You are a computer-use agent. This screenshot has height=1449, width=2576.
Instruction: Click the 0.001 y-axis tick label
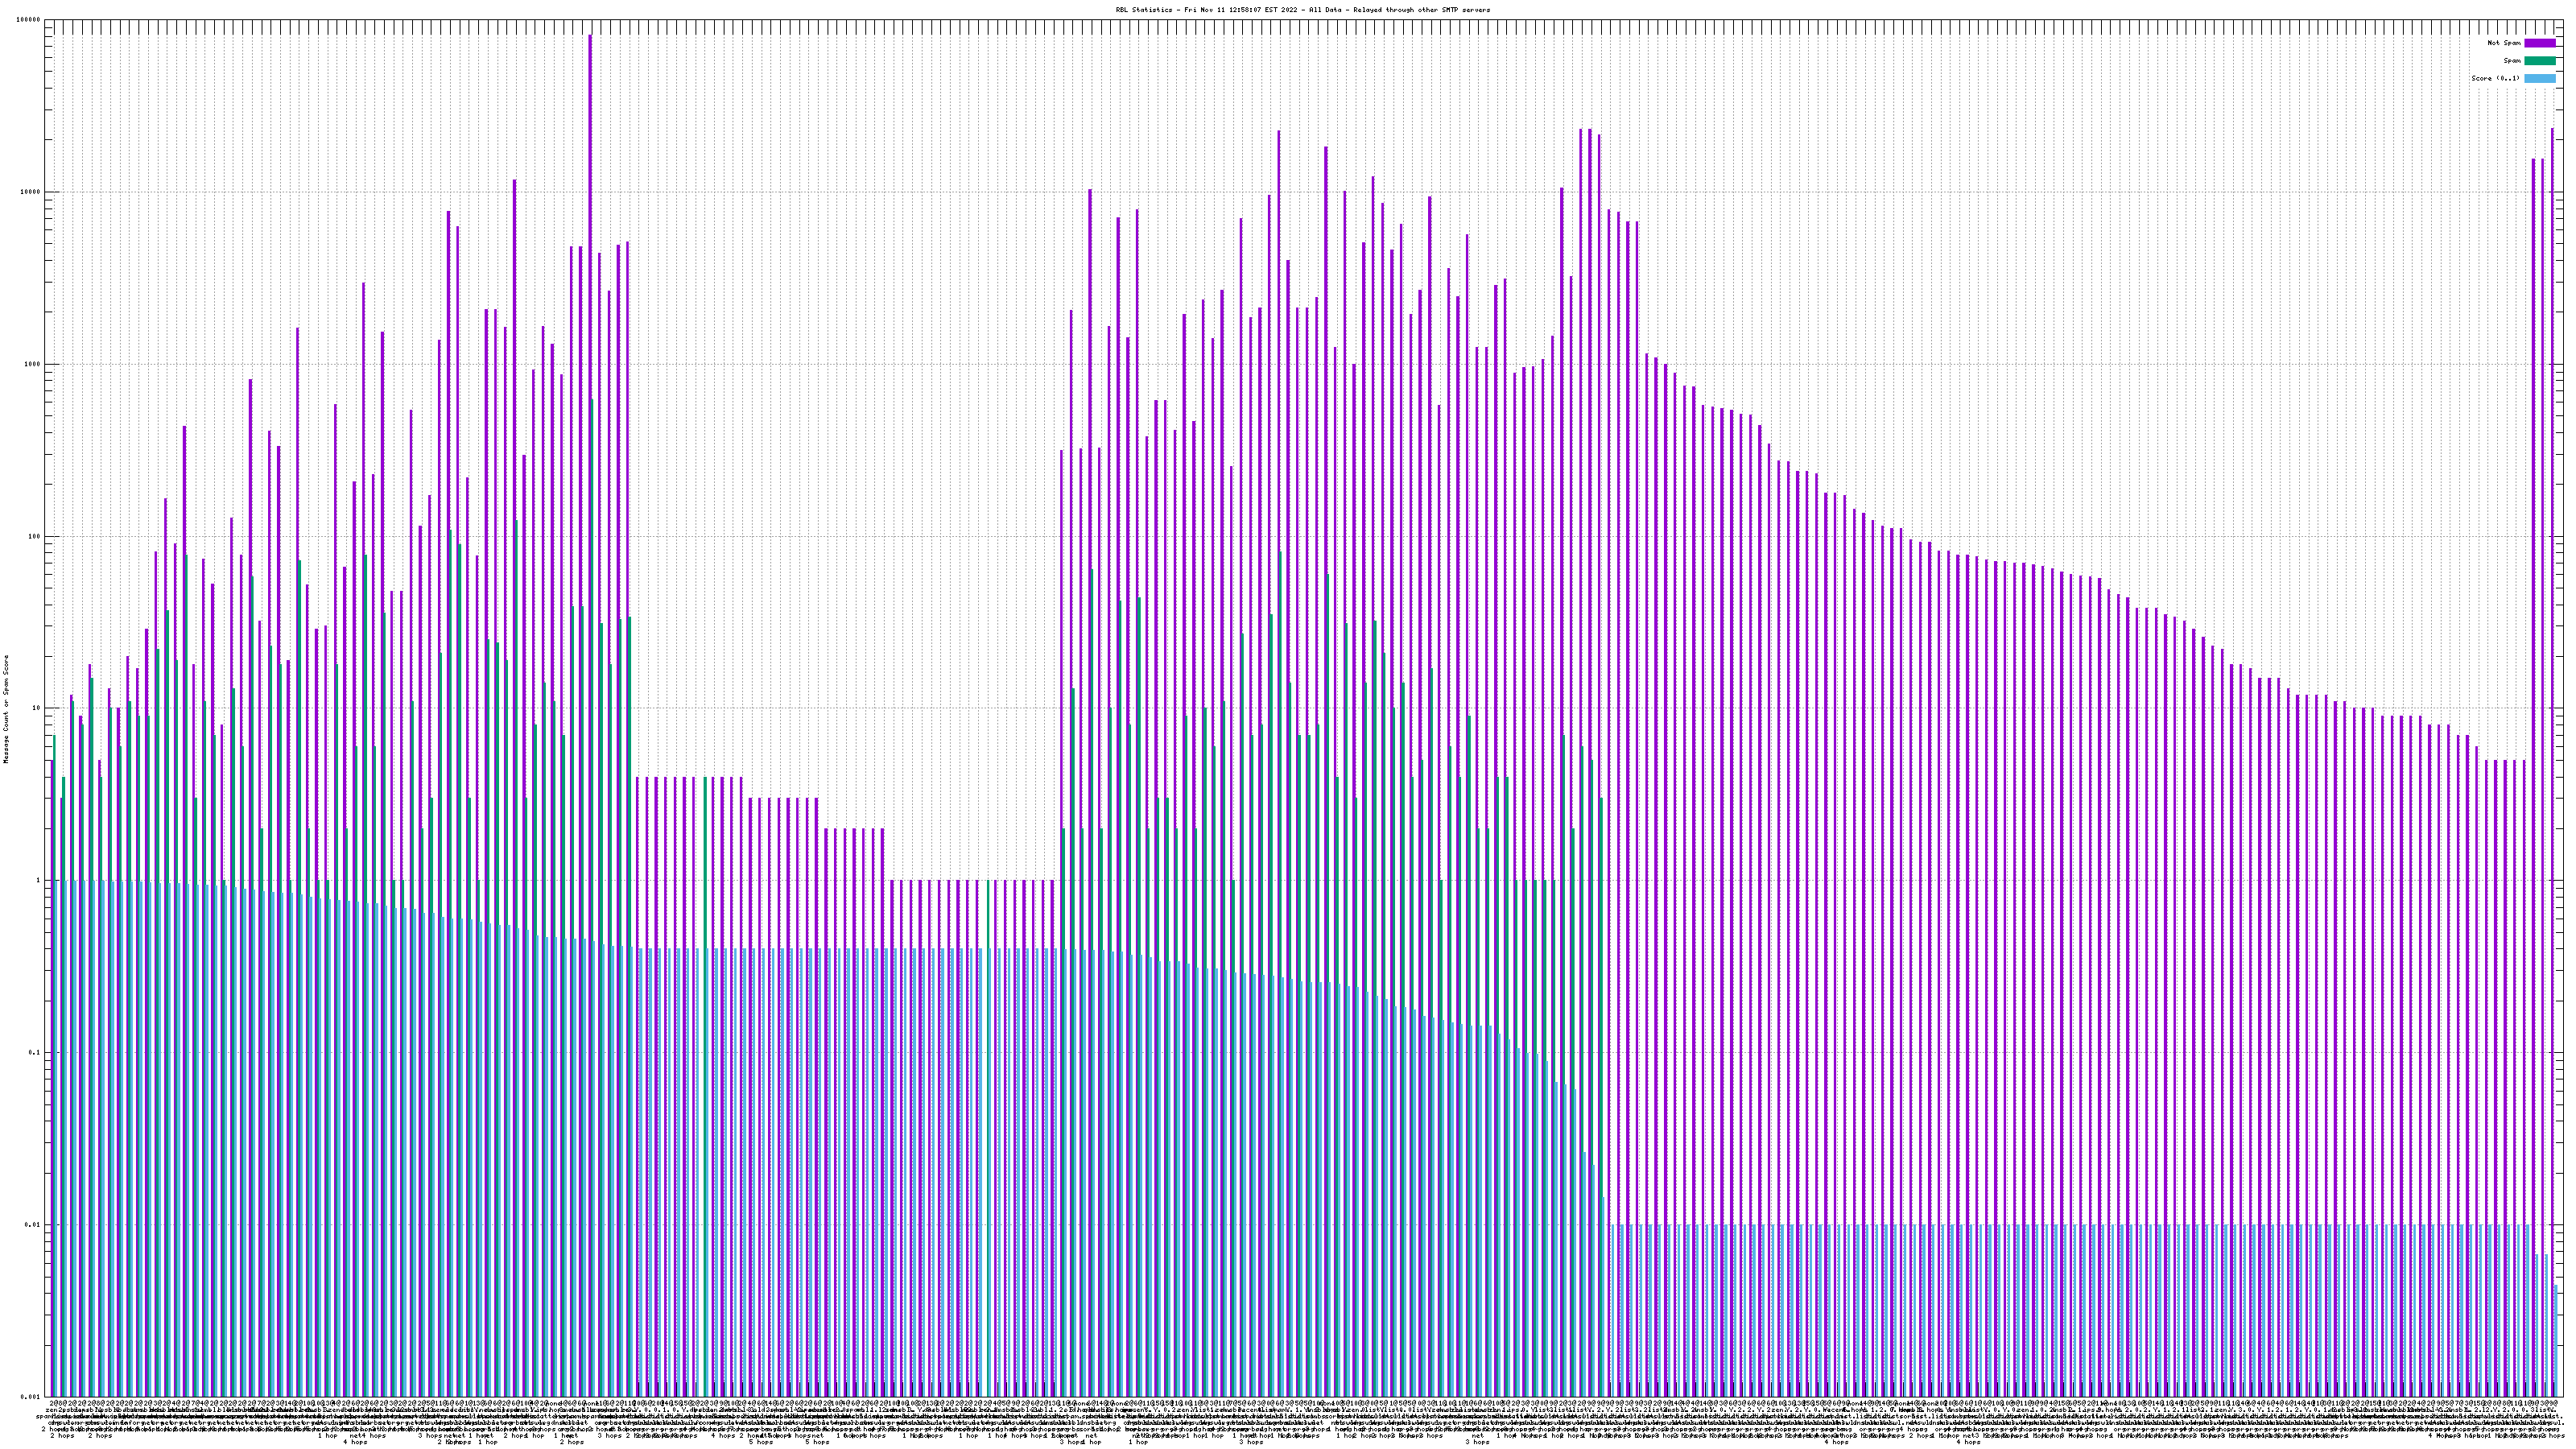[x=31, y=1396]
